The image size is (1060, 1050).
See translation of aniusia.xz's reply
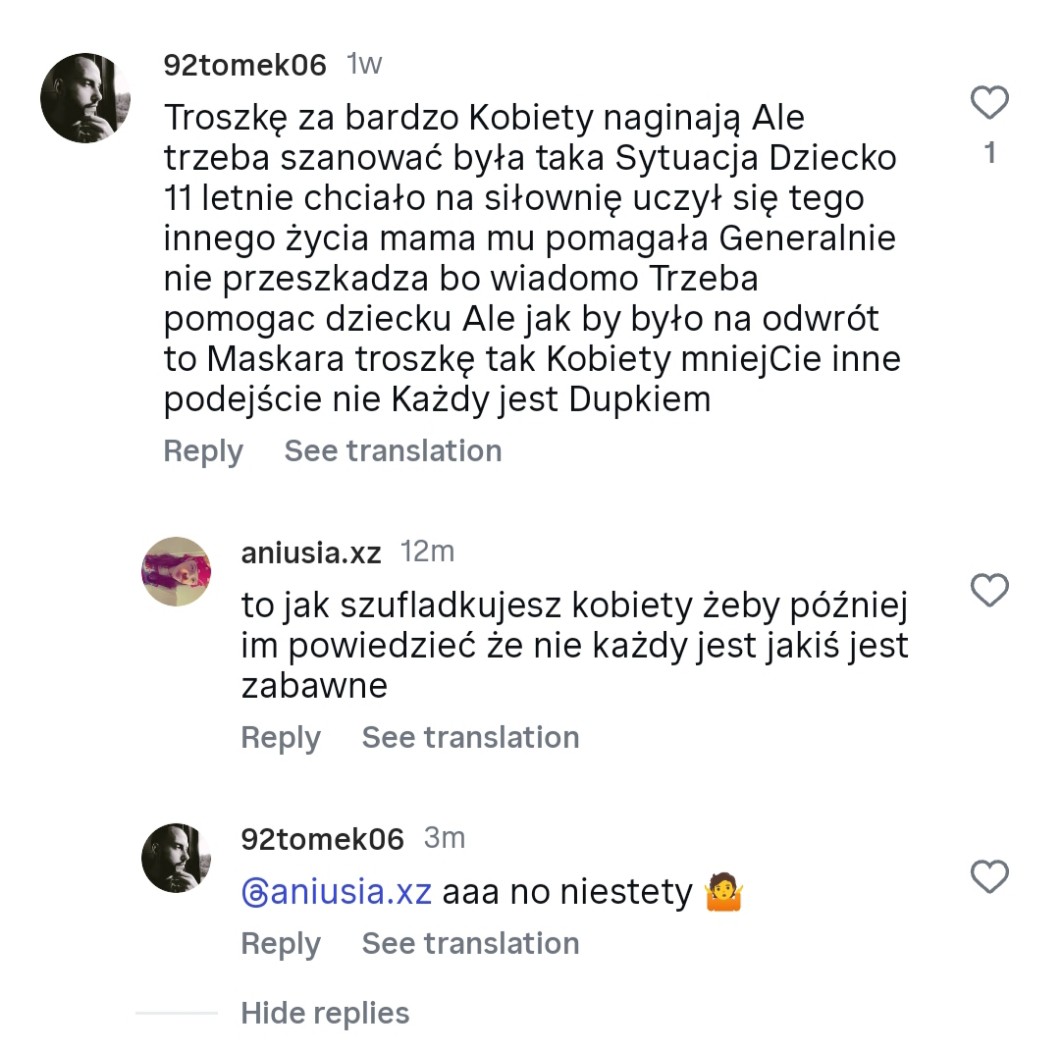coord(470,738)
